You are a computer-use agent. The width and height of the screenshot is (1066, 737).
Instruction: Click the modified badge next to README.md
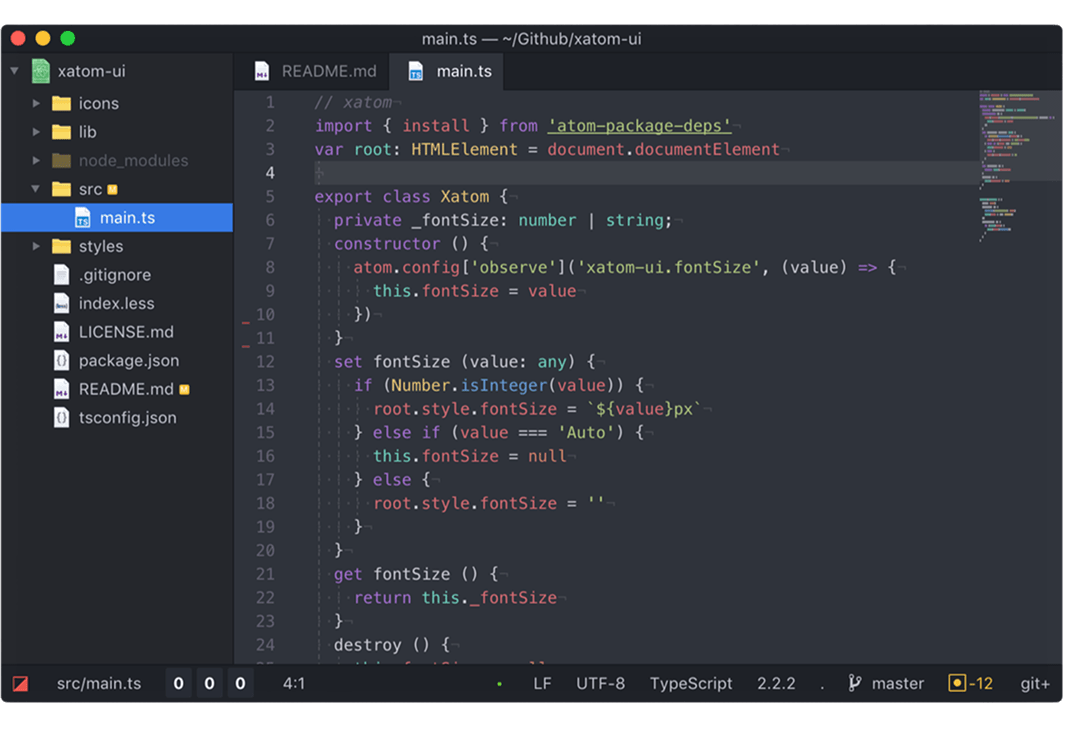184,390
